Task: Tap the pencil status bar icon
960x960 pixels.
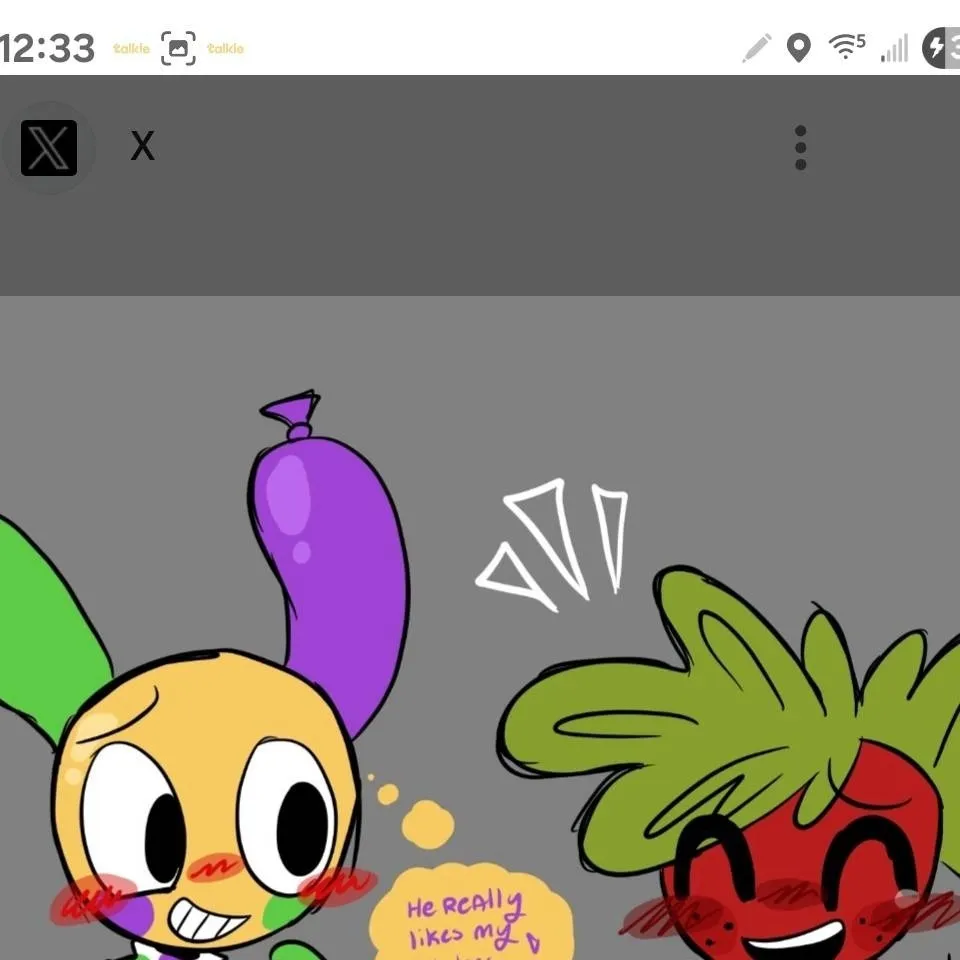Action: point(757,48)
